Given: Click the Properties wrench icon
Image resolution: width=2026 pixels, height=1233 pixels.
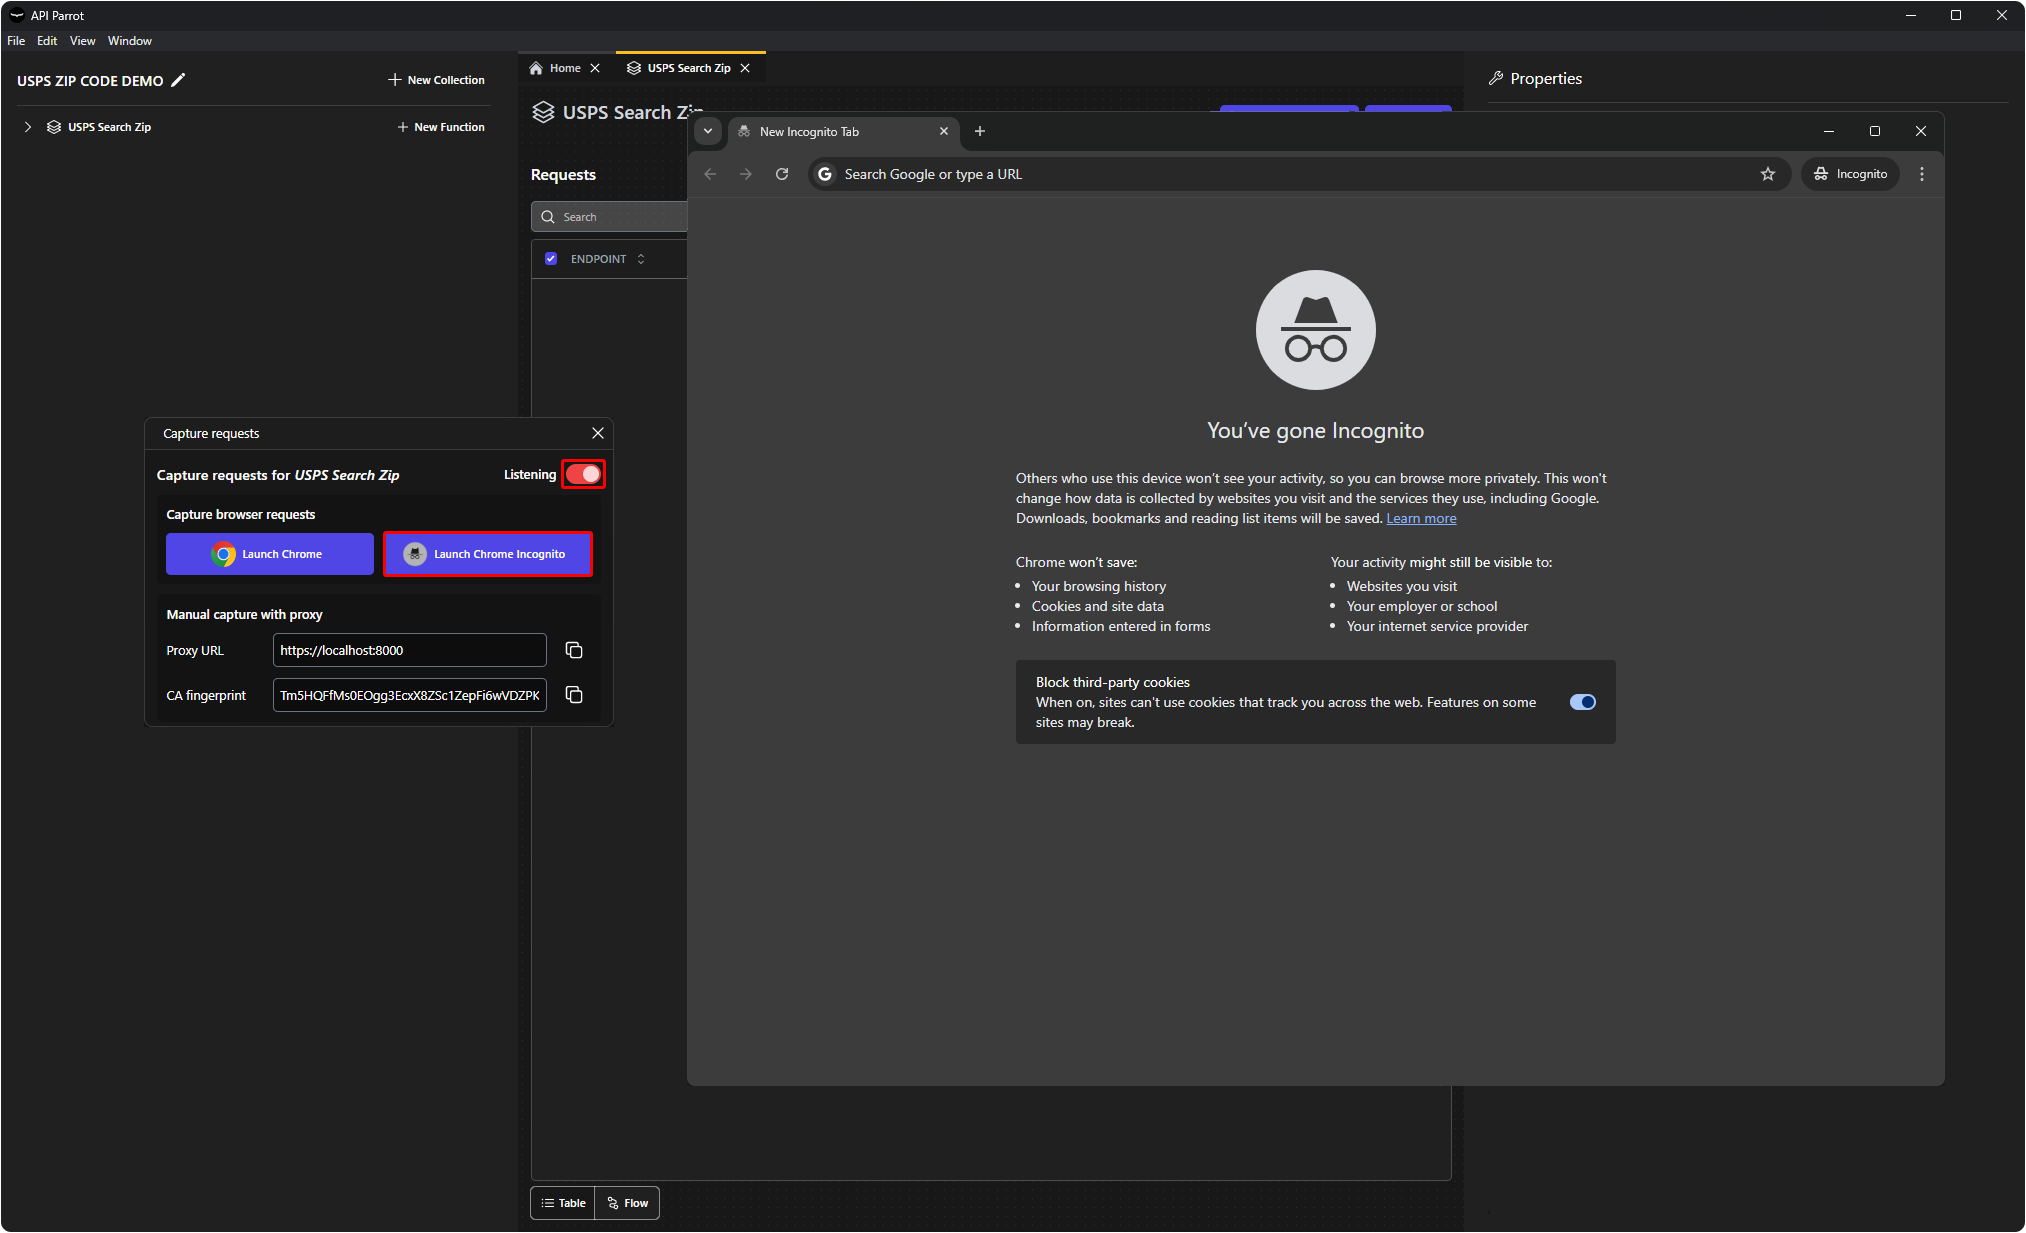Looking at the screenshot, I should click(x=1496, y=78).
